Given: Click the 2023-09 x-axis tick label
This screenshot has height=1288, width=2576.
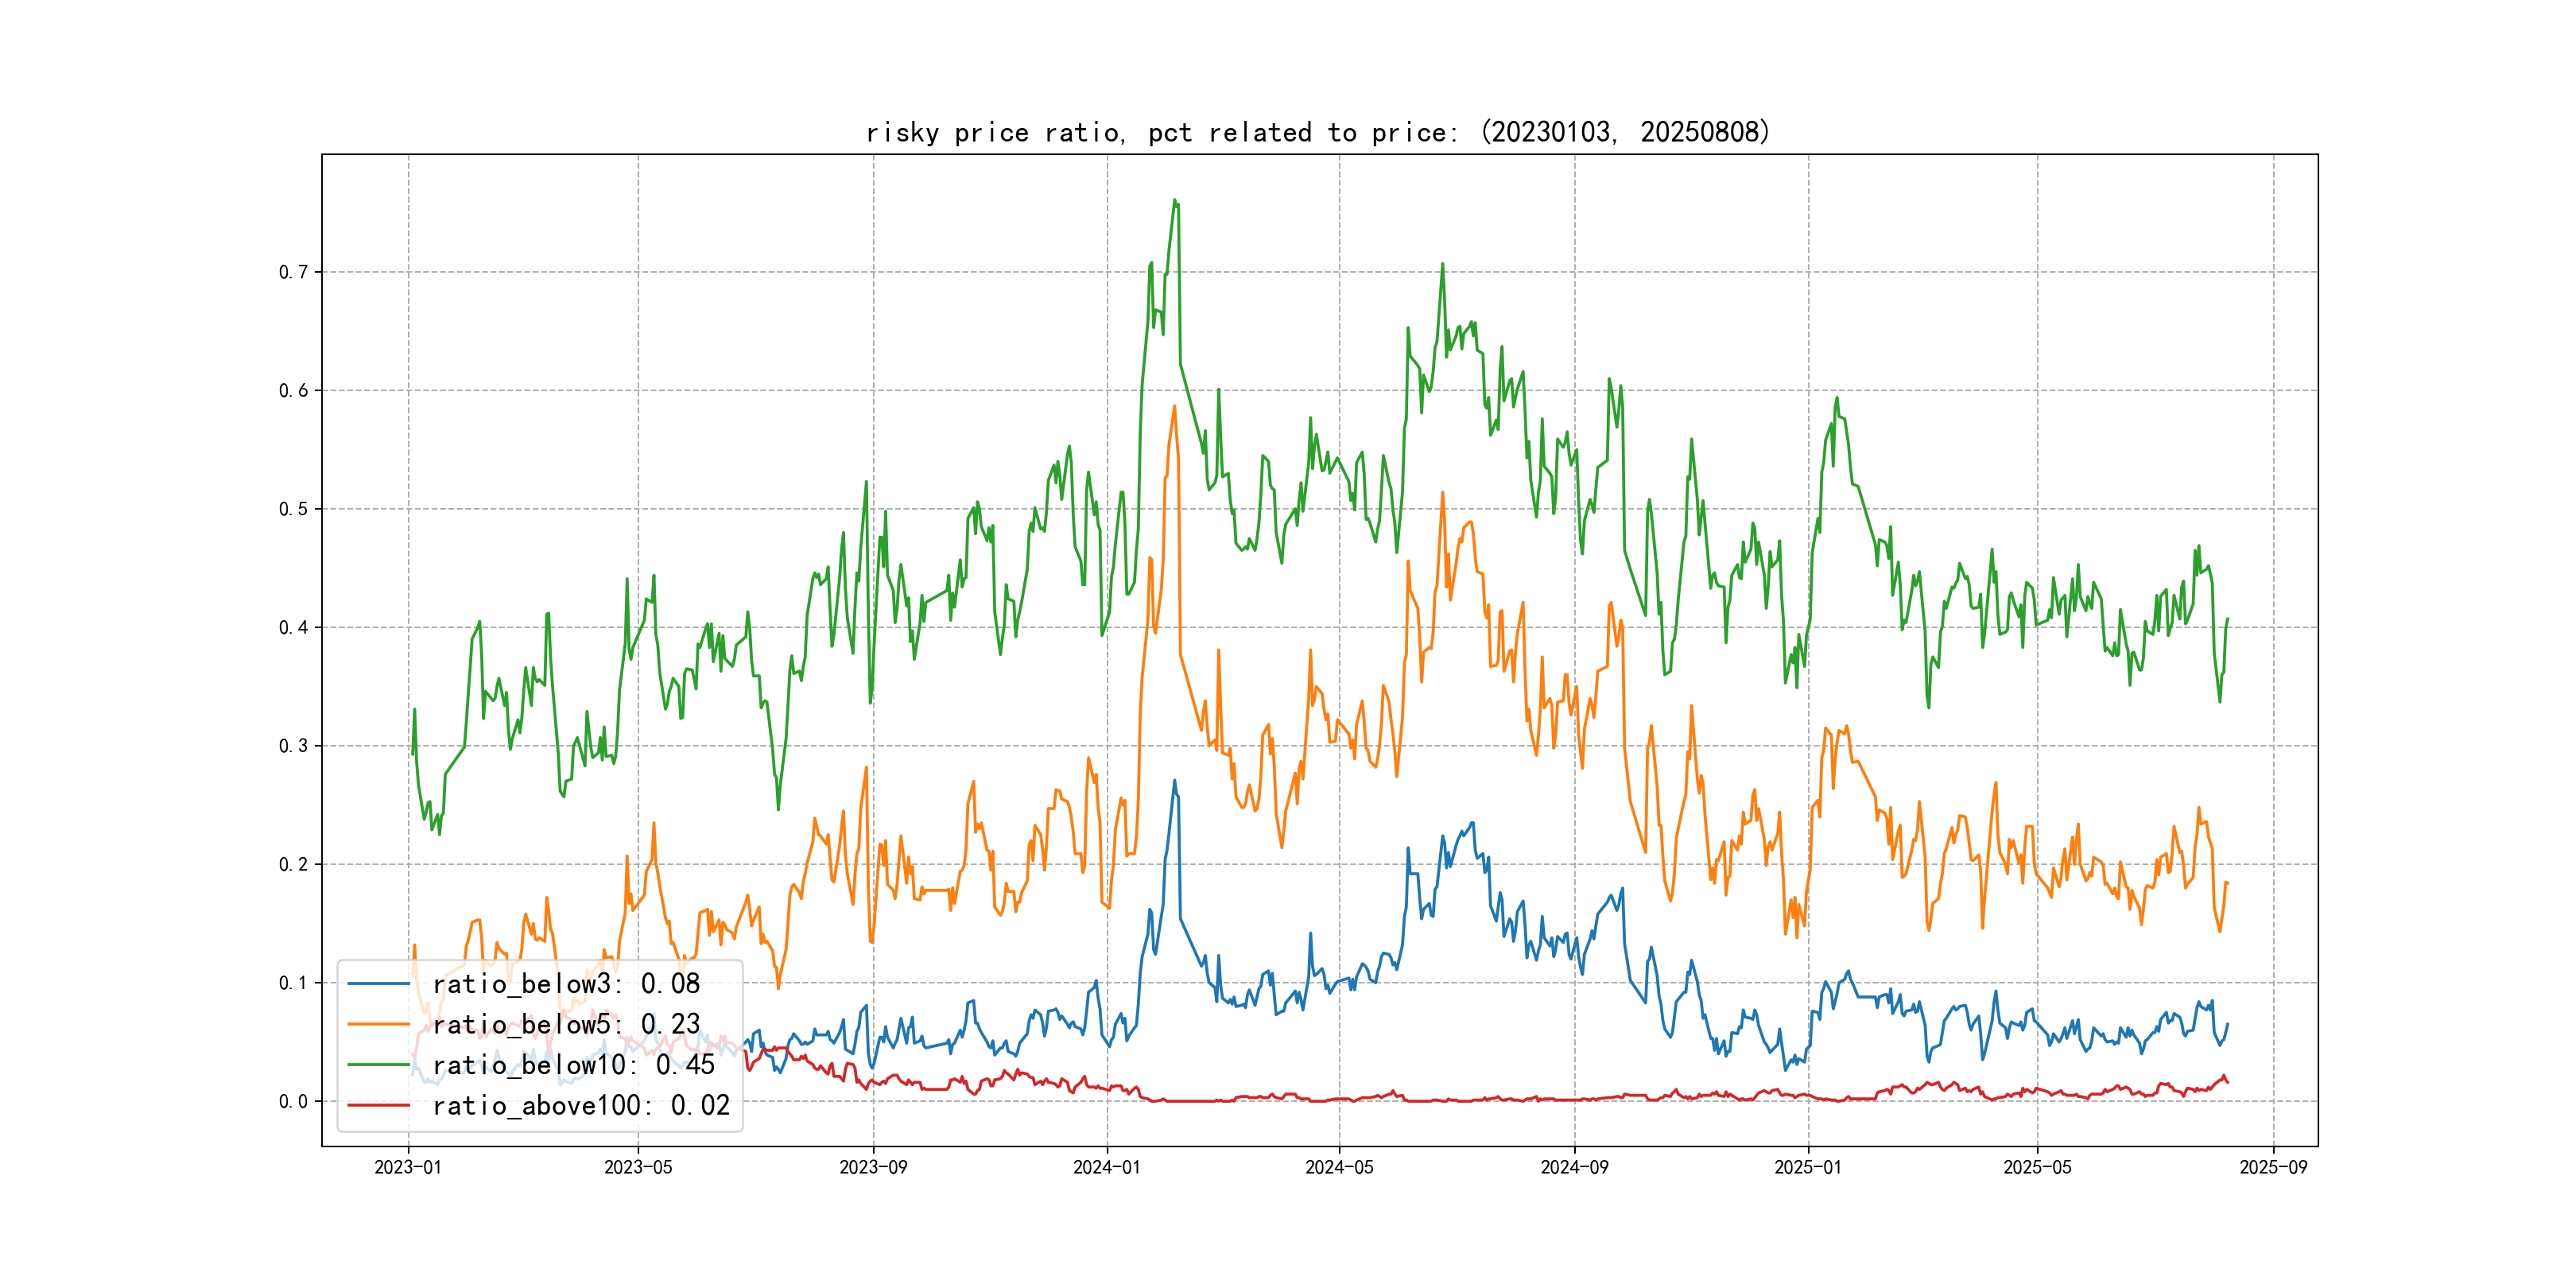Looking at the screenshot, I should click(x=873, y=1167).
